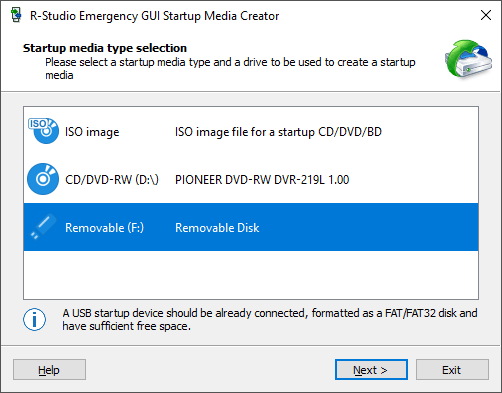Click the R-Studio title bar app icon
502x393 pixels.
(x=16, y=15)
